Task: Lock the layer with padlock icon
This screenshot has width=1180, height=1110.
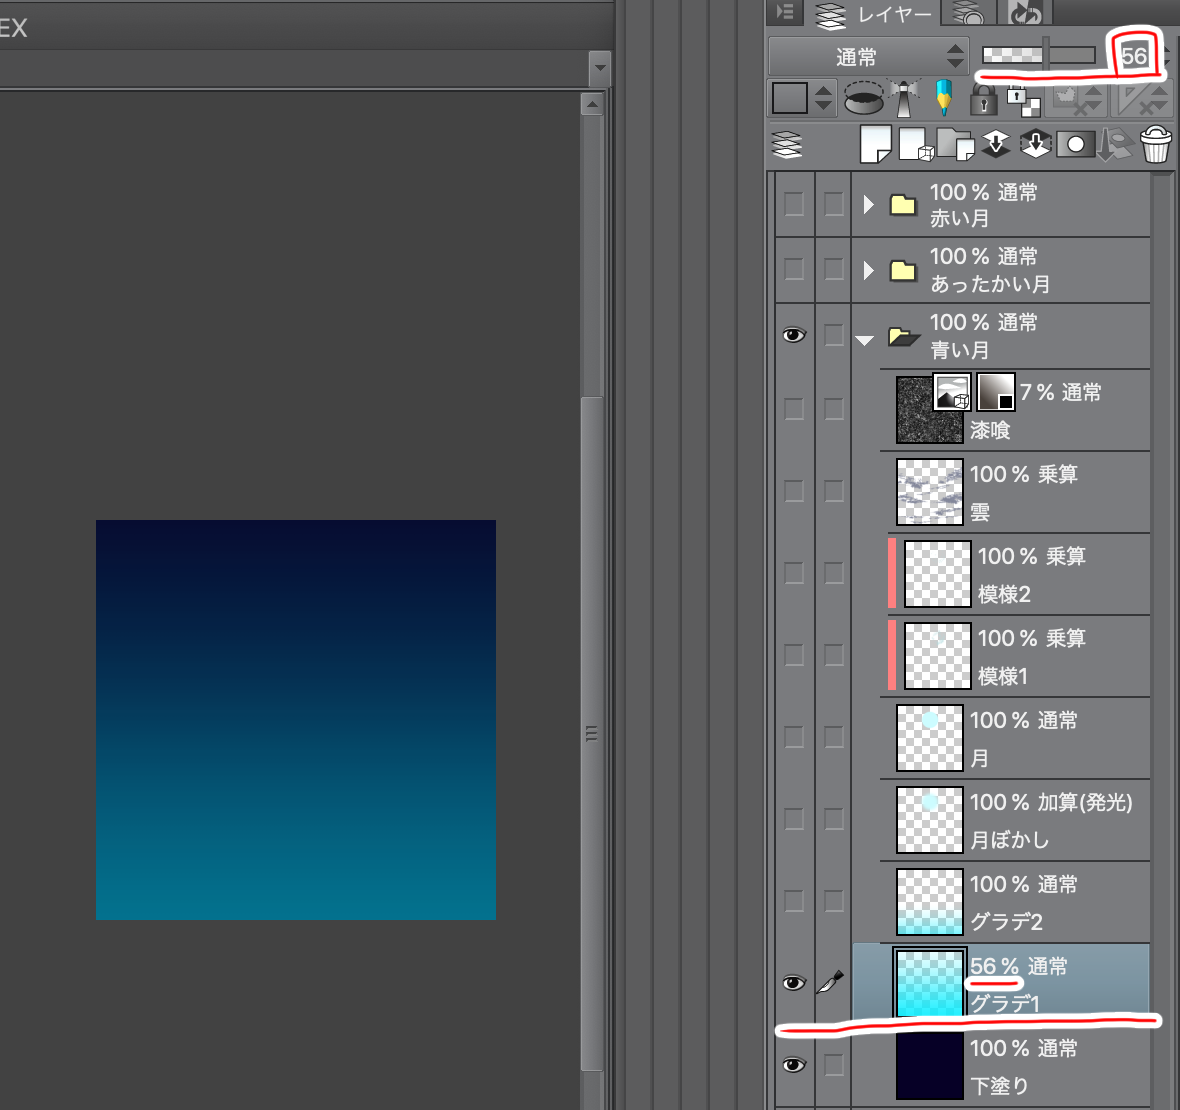Action: click(983, 99)
